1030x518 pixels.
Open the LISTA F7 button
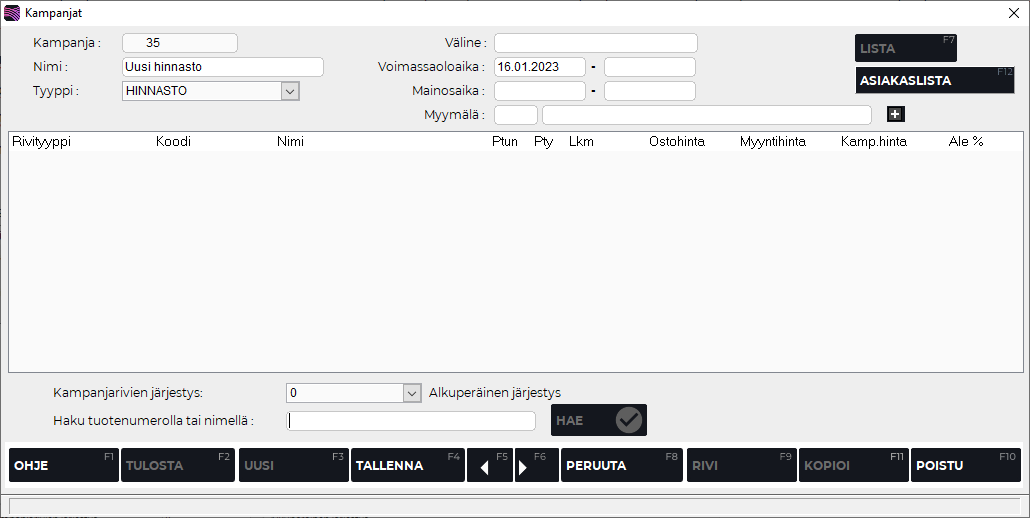(x=906, y=48)
